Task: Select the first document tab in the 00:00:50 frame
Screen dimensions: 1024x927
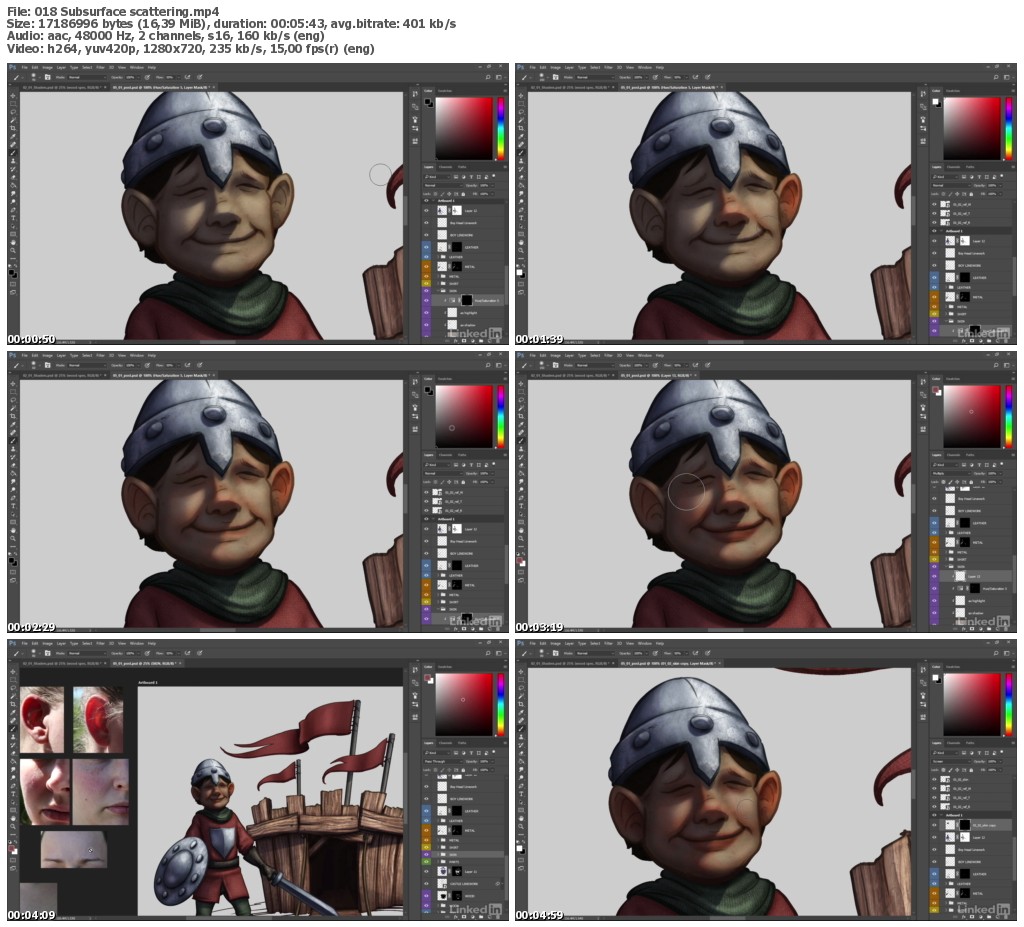Action: coord(62,88)
